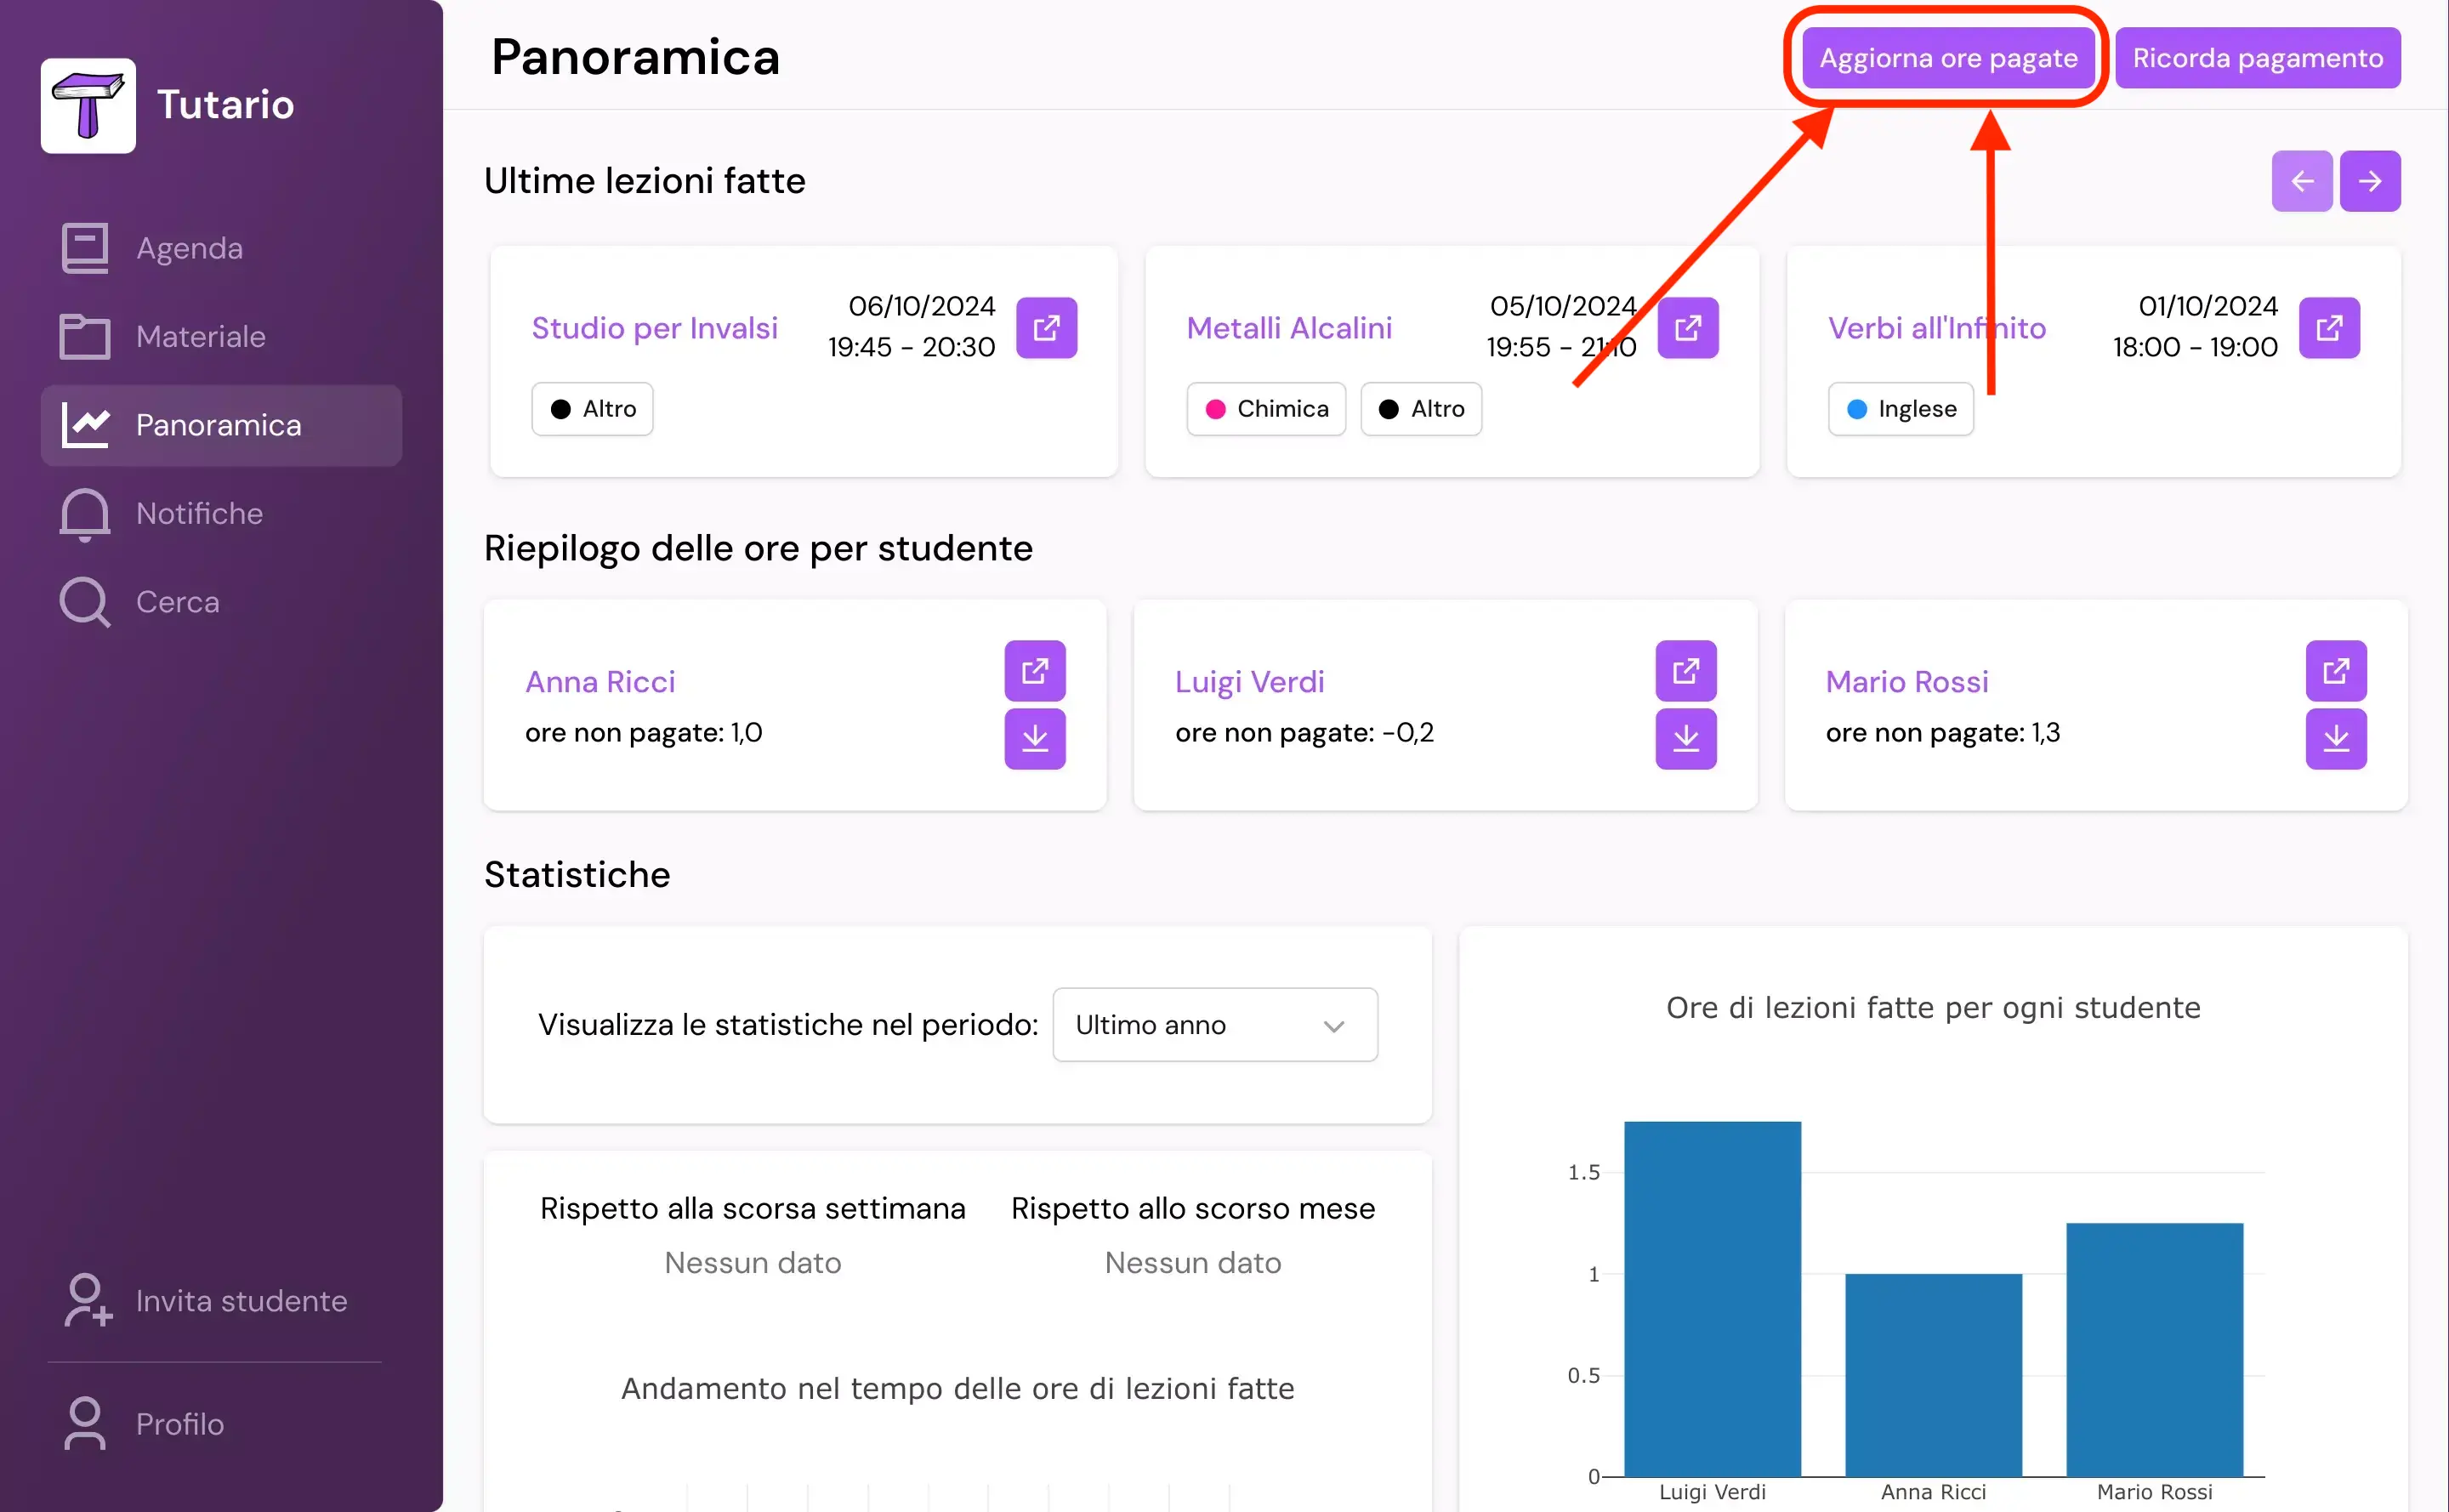Screen dimensions: 2449x1512
Task: Click Aggiorna ore pagate button
Action: [1947, 58]
